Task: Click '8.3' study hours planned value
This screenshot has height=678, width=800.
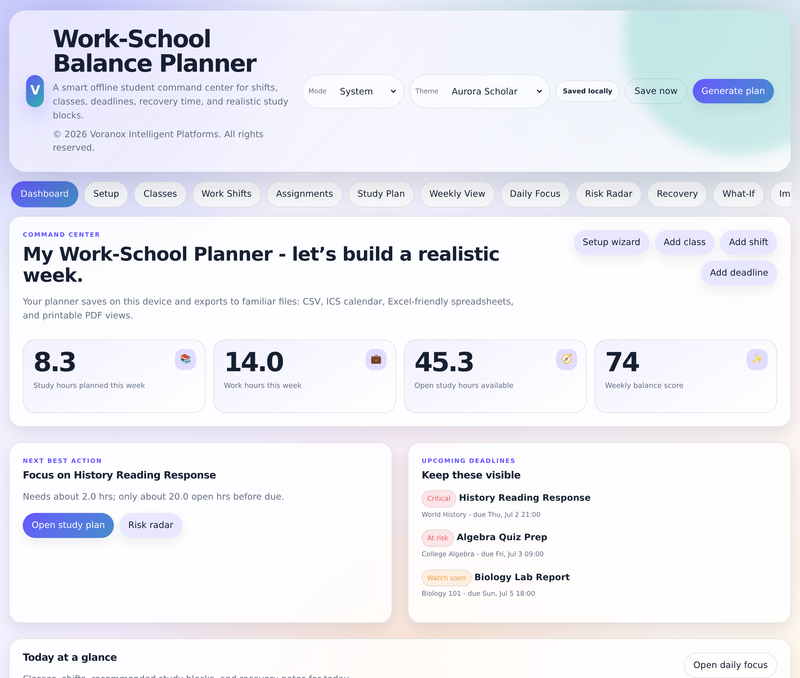Action: coord(55,362)
